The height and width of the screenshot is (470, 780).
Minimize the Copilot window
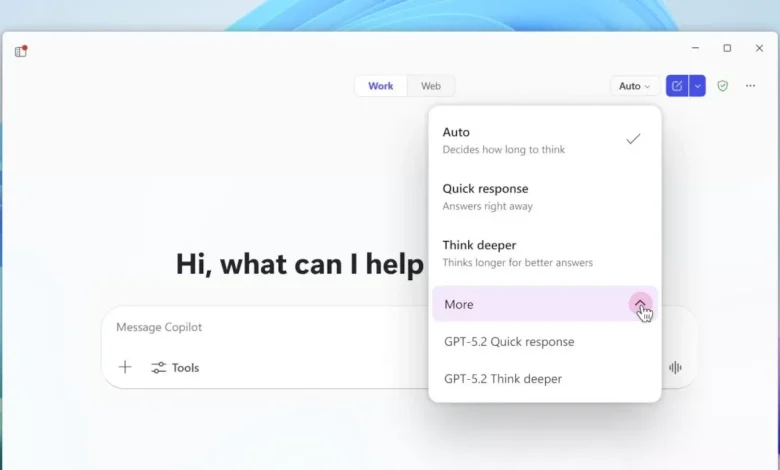point(695,48)
